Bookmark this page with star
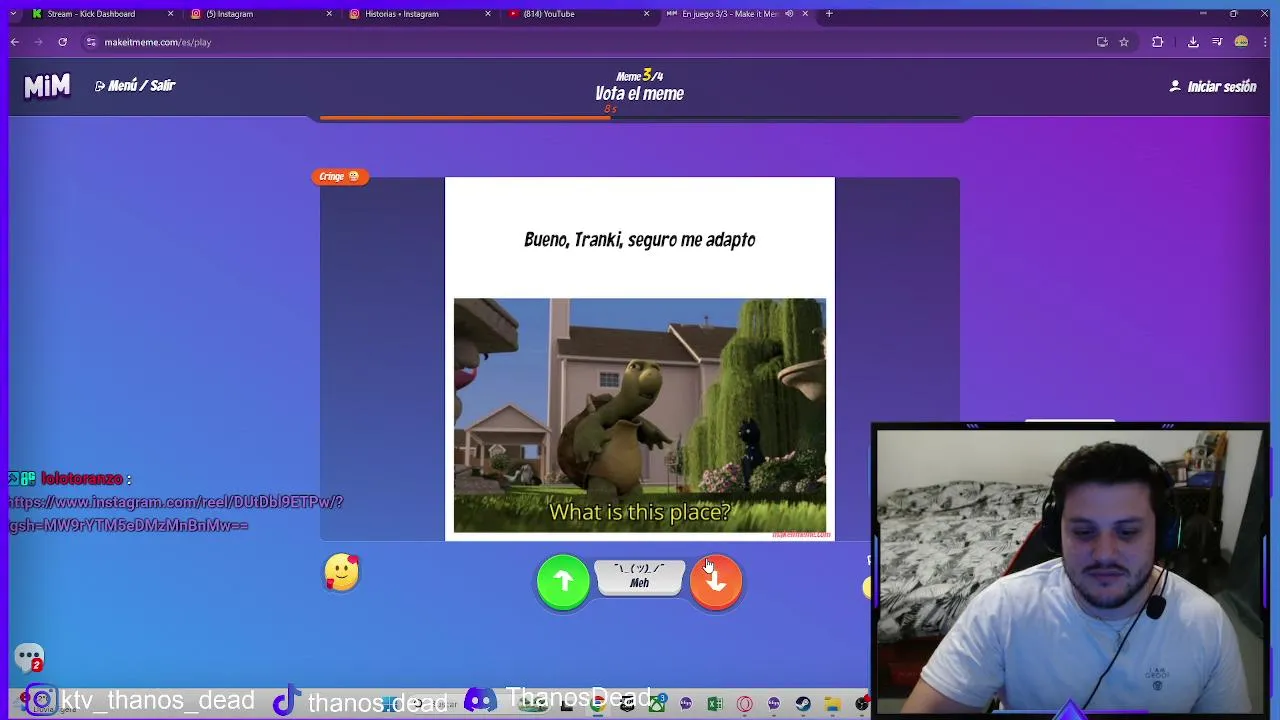 [x=1124, y=42]
